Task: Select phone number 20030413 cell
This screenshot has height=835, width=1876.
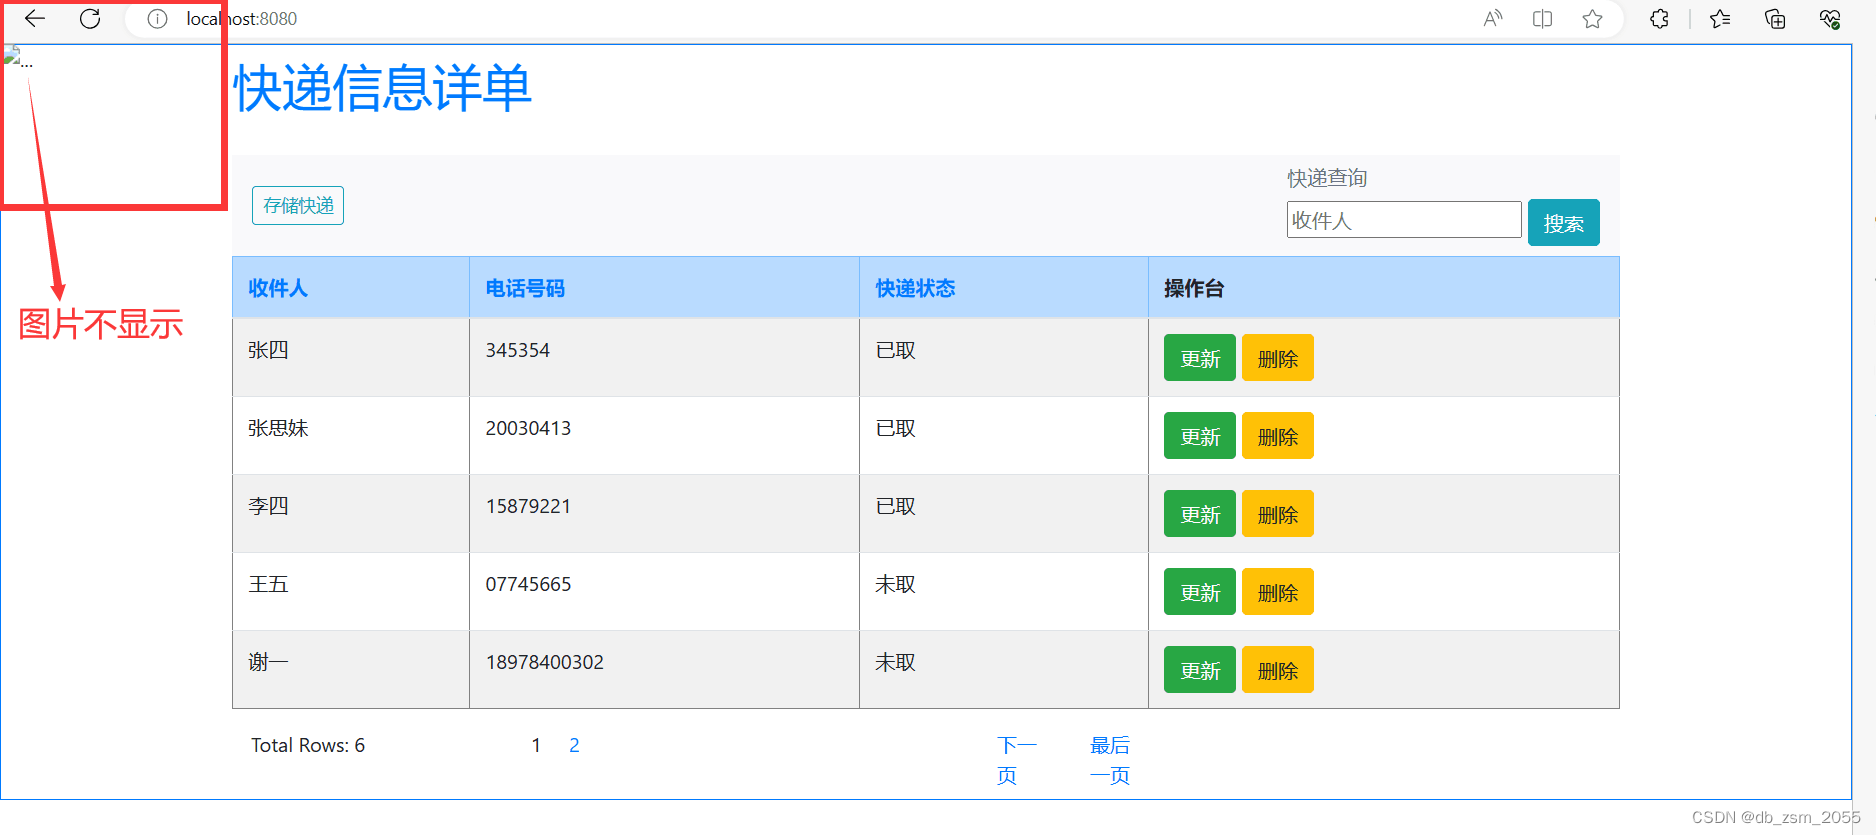Action: point(528,428)
